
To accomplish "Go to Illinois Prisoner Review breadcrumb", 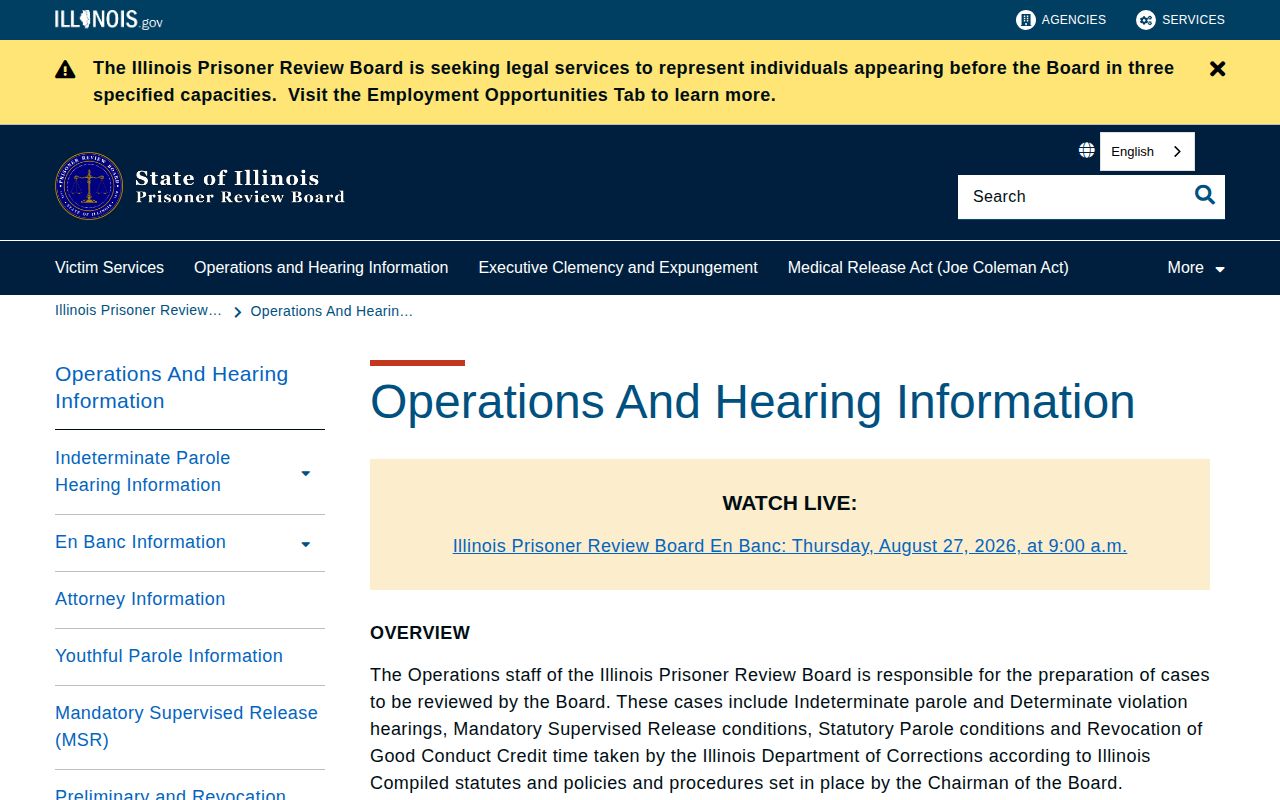I will pos(138,310).
